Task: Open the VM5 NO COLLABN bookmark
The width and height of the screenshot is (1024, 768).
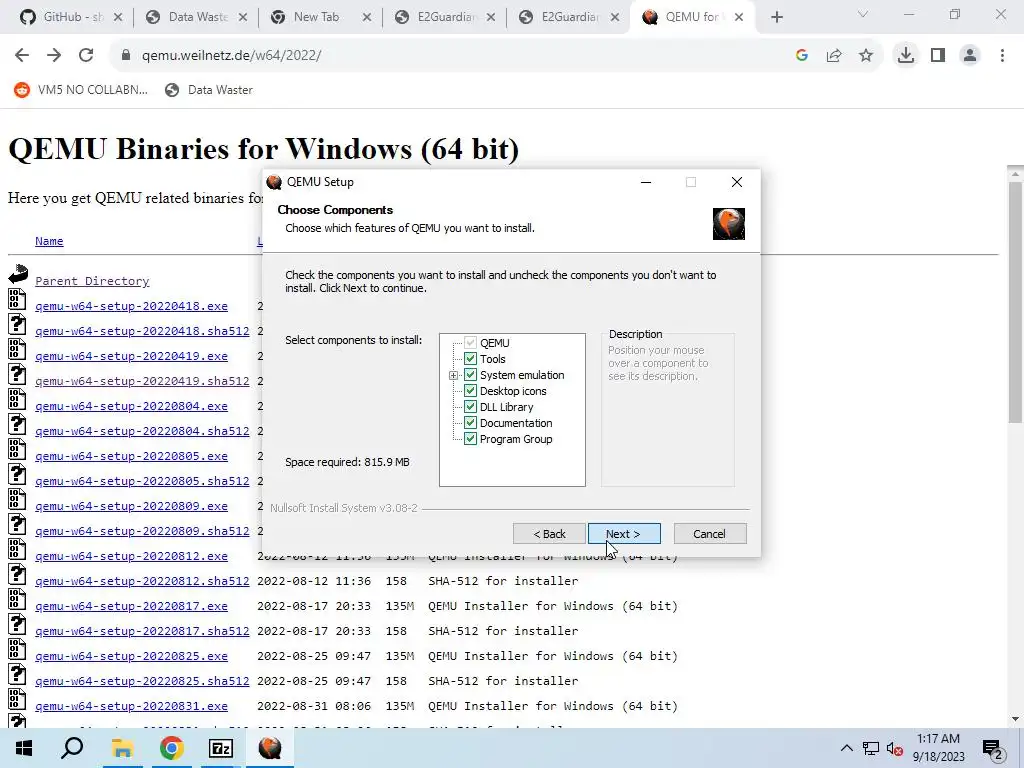Action: 81,90
